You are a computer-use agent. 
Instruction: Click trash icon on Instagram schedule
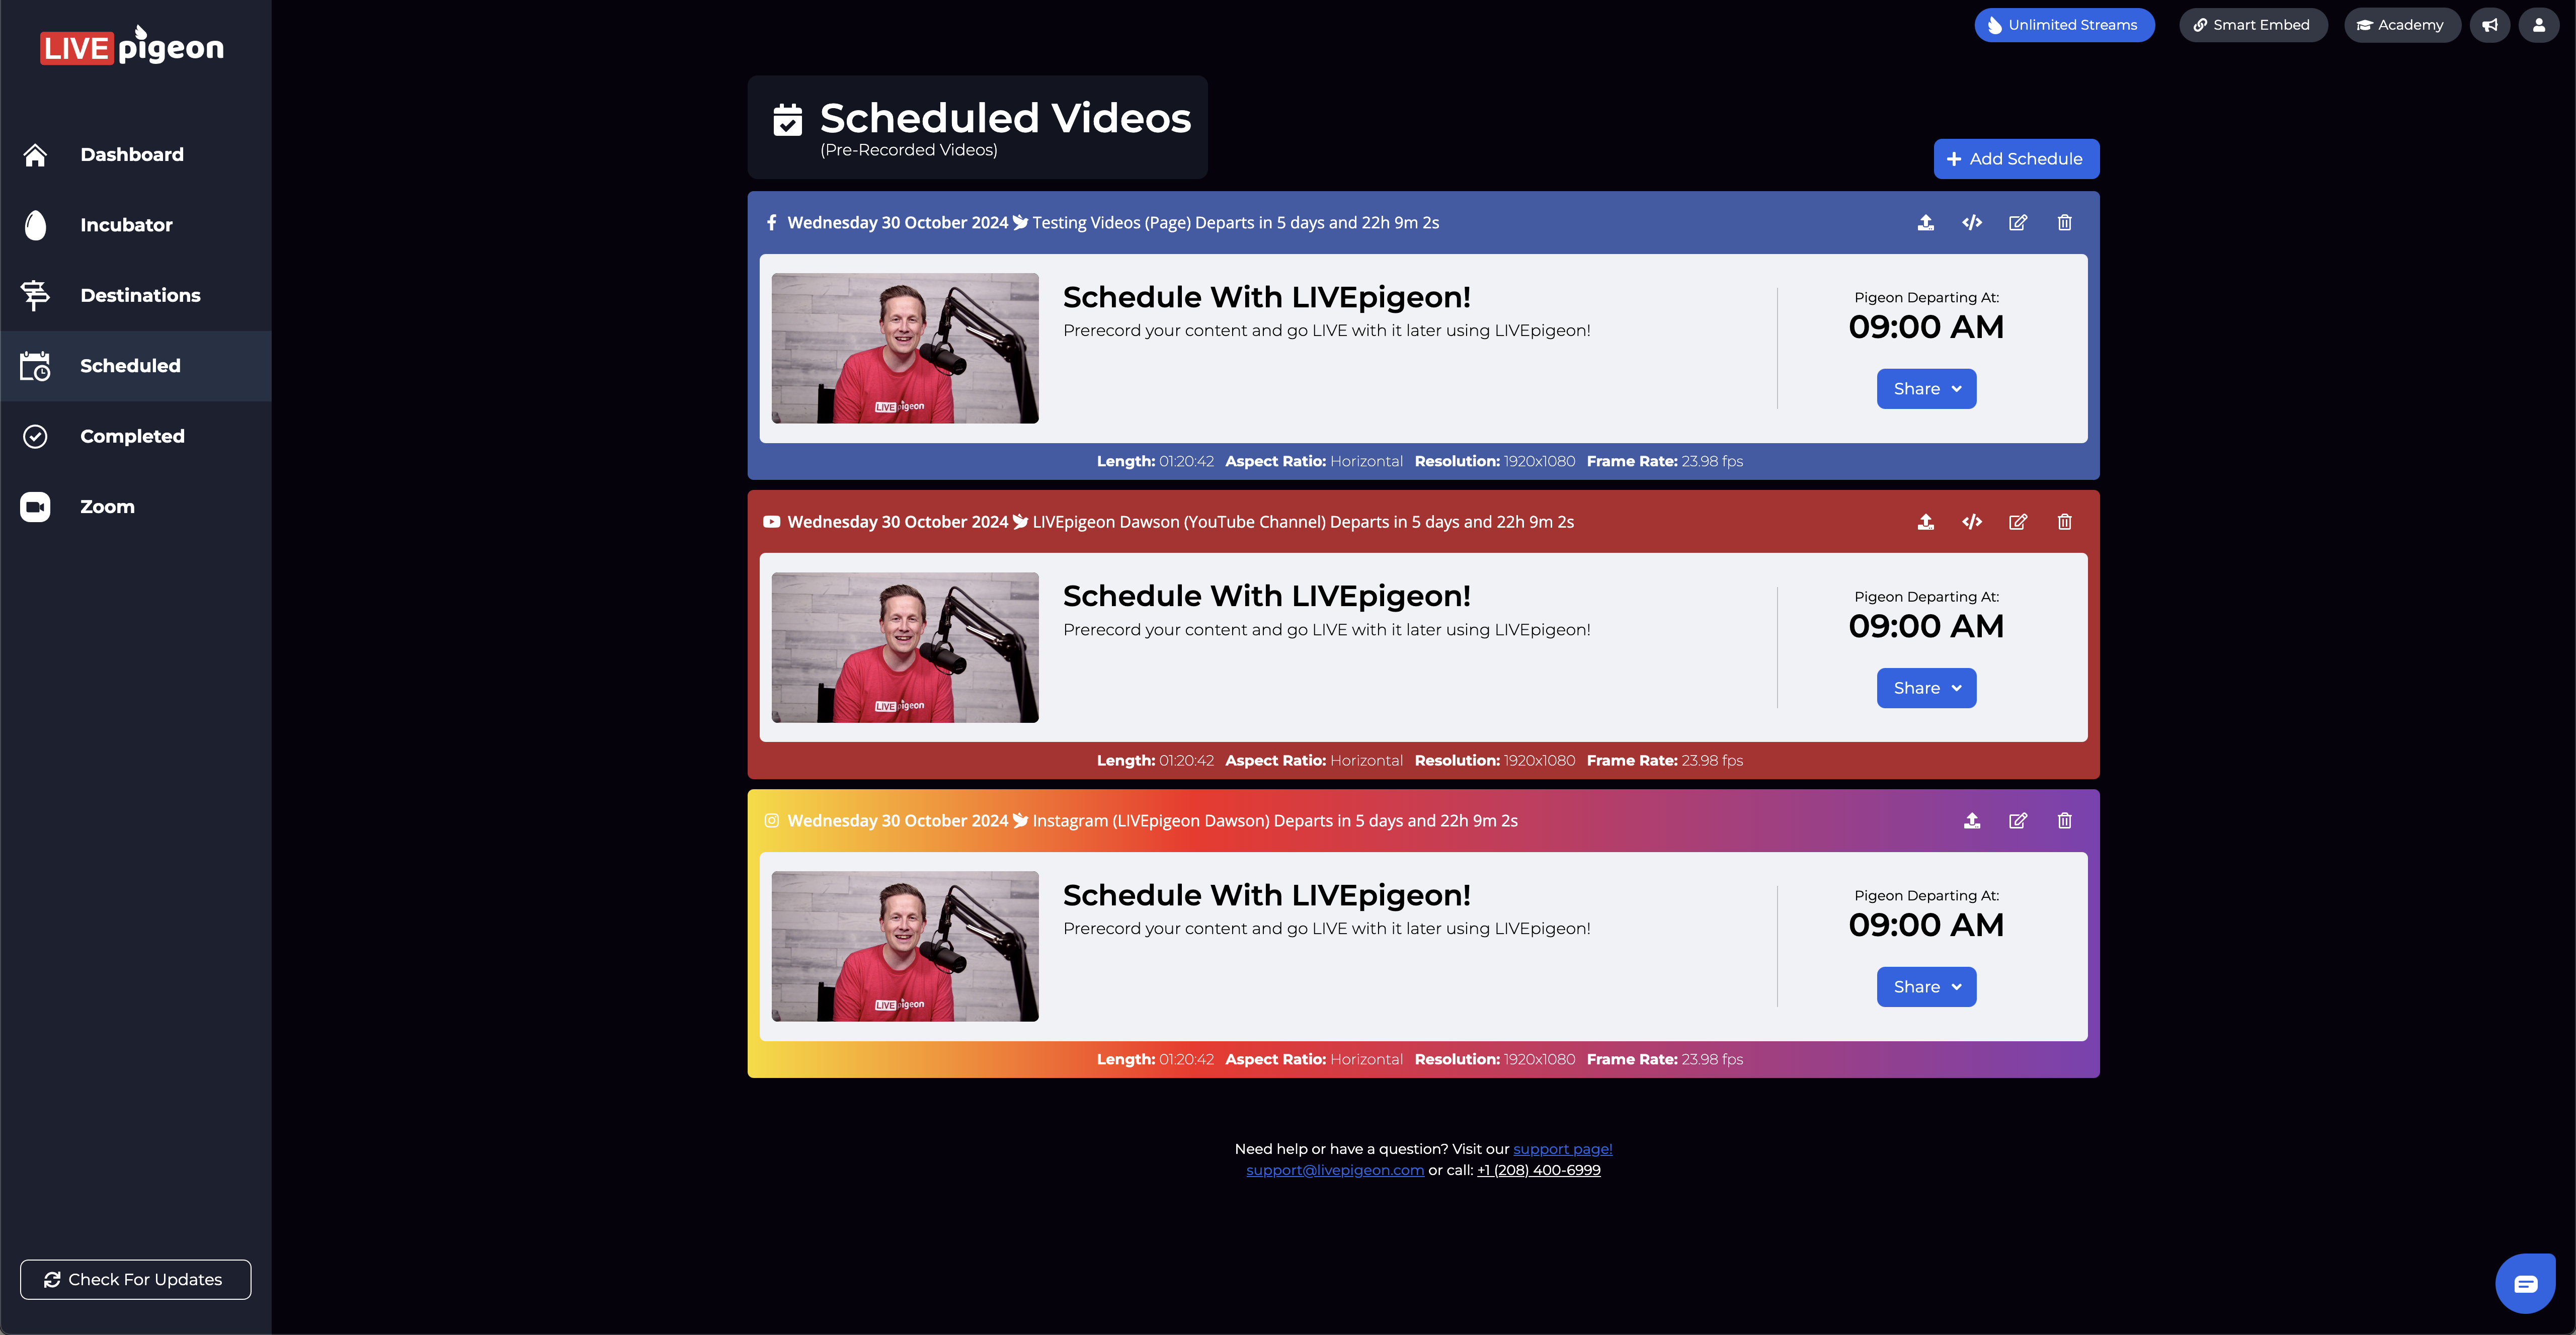click(x=2064, y=820)
